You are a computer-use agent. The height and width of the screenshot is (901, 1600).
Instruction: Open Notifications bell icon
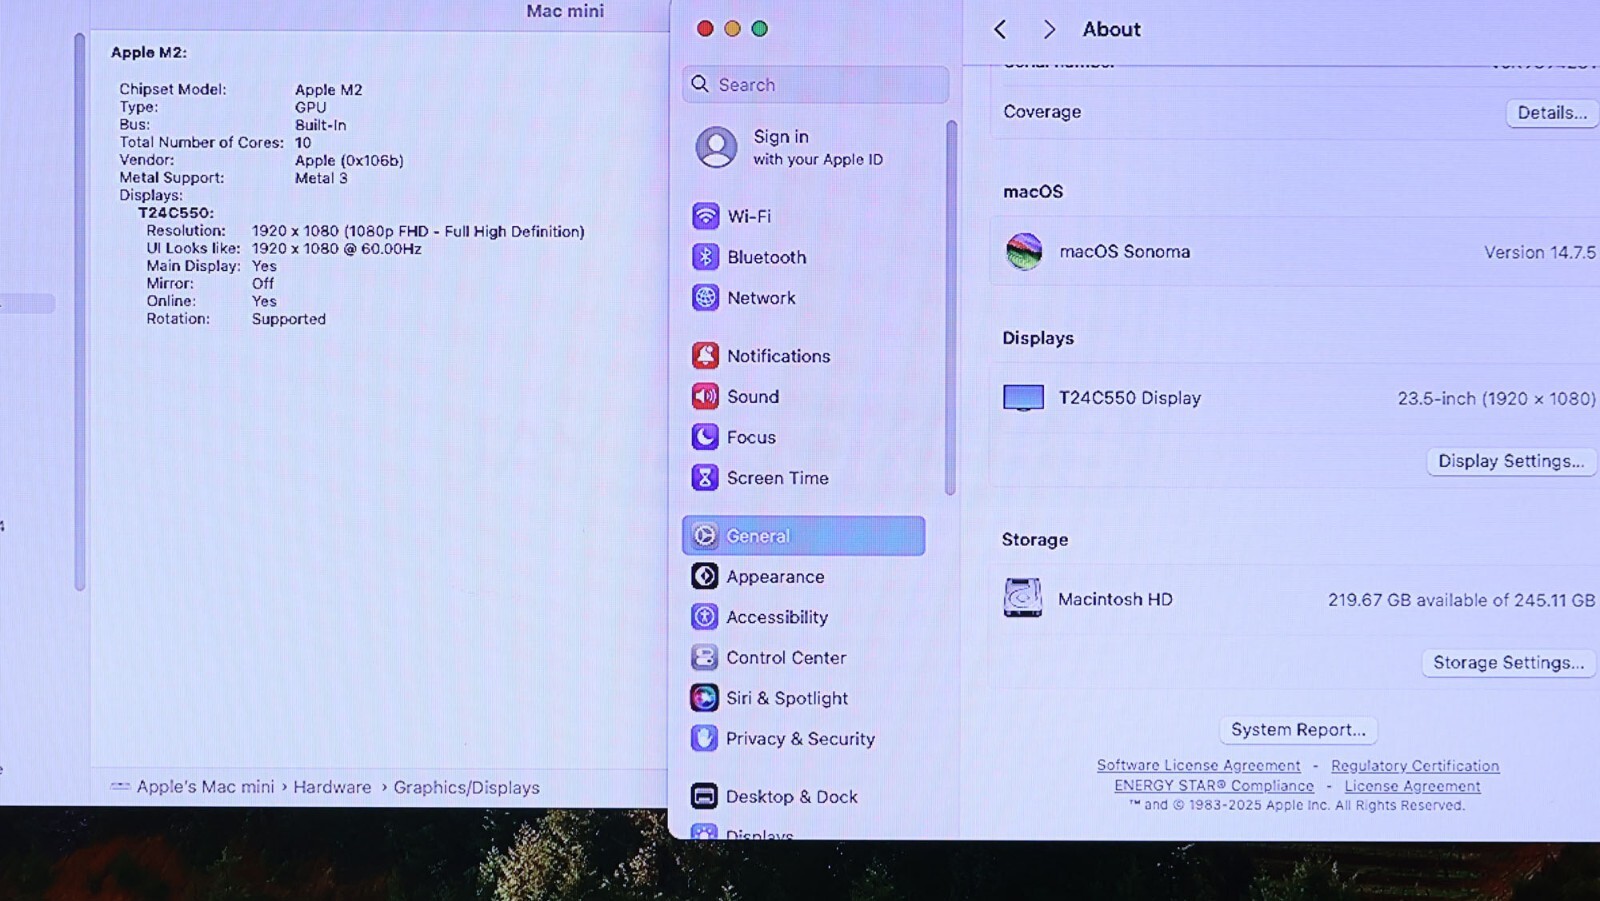pos(705,355)
